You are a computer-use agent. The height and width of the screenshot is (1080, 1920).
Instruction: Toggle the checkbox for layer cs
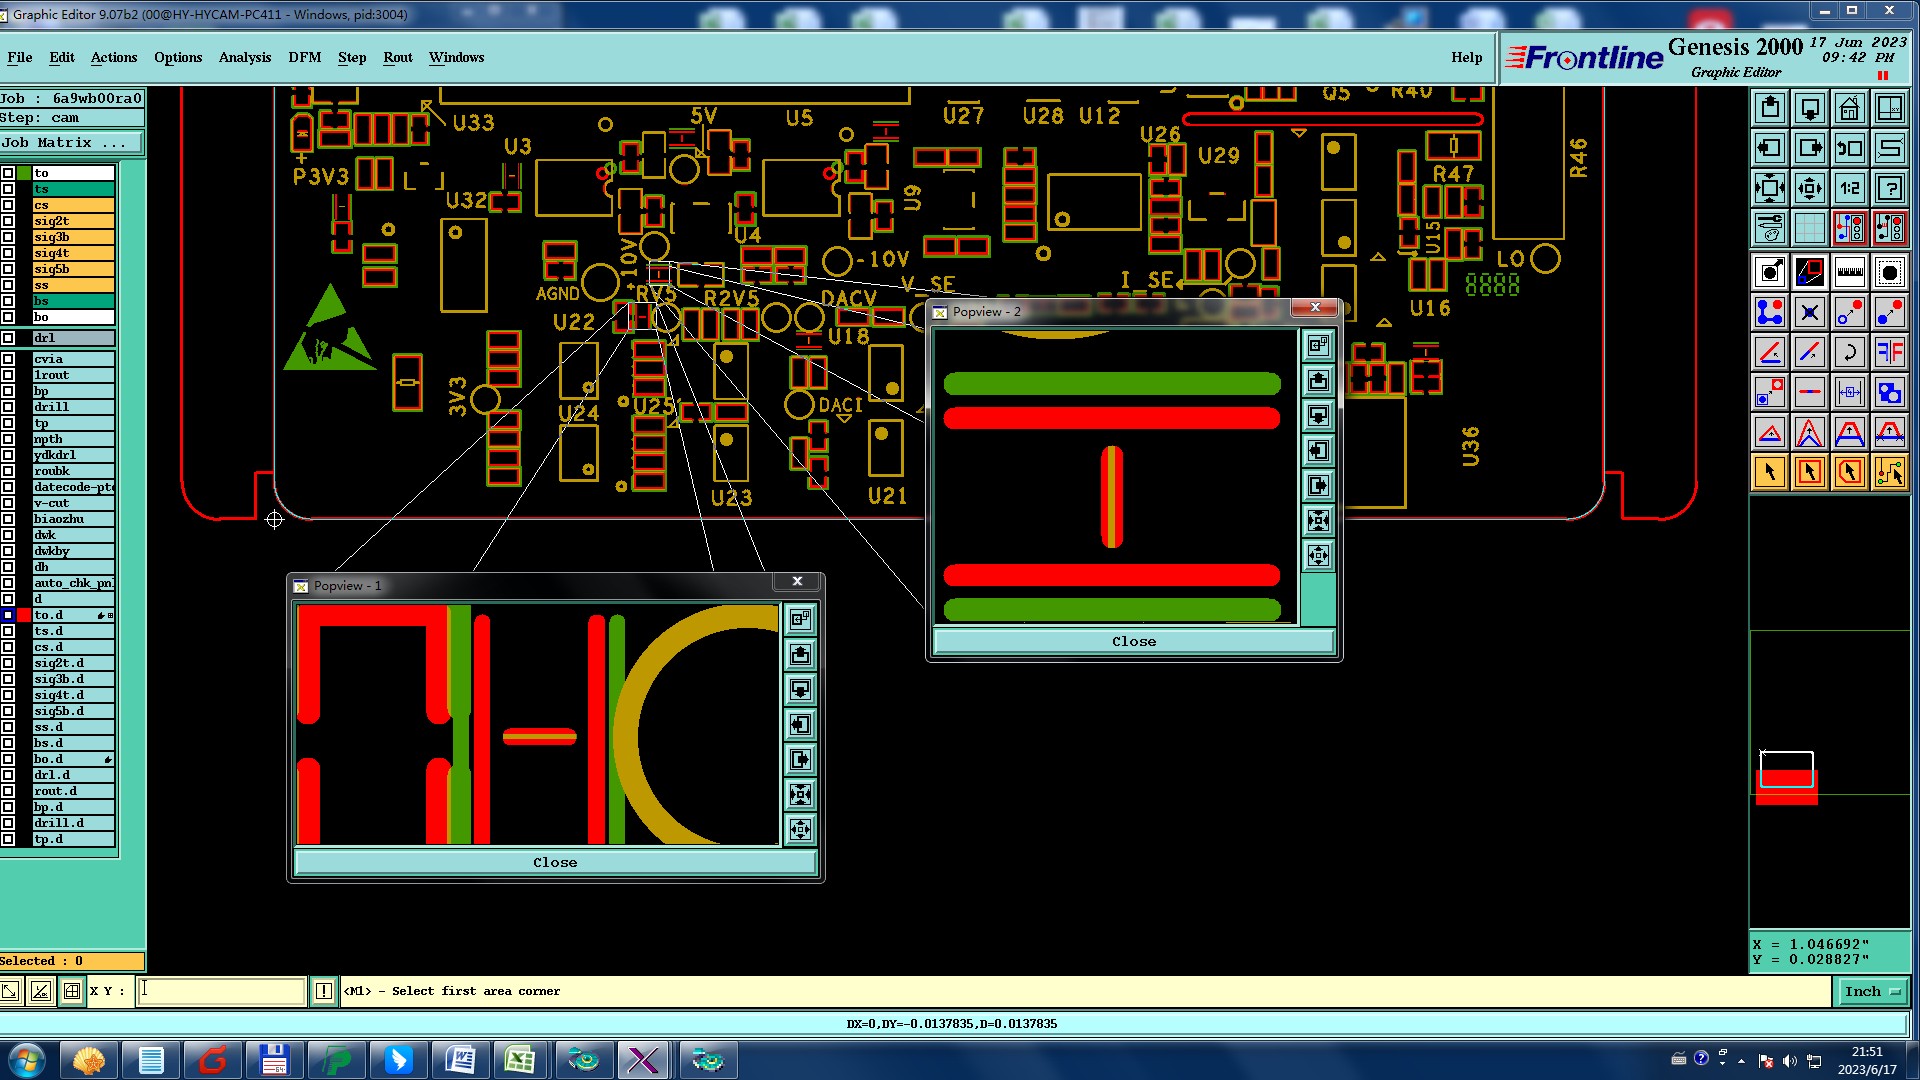[8, 205]
